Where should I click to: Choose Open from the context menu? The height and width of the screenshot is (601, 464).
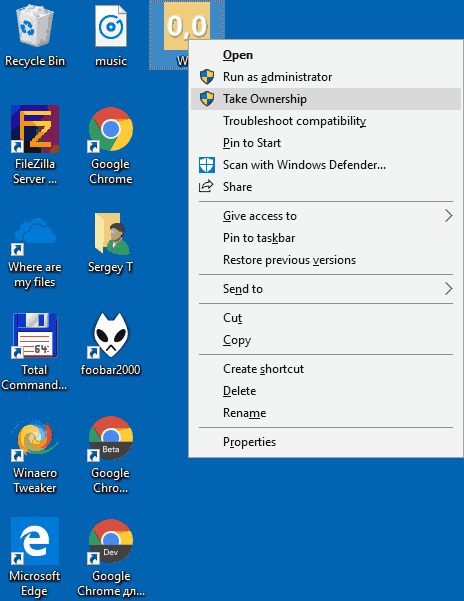click(x=326, y=55)
